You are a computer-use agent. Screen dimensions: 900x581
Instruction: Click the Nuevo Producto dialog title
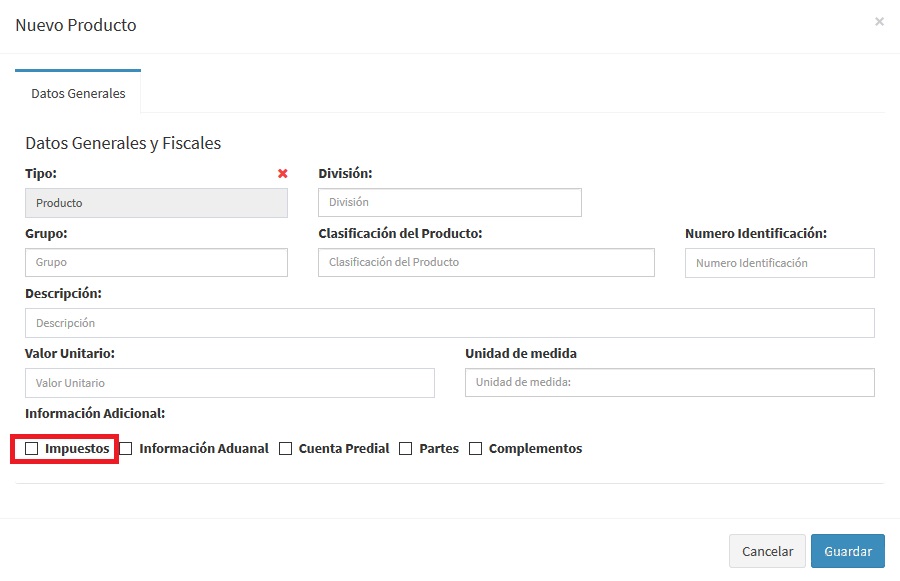pos(76,25)
